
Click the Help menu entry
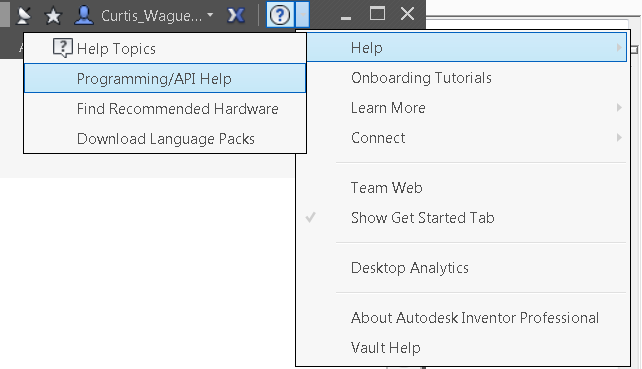(x=466, y=48)
